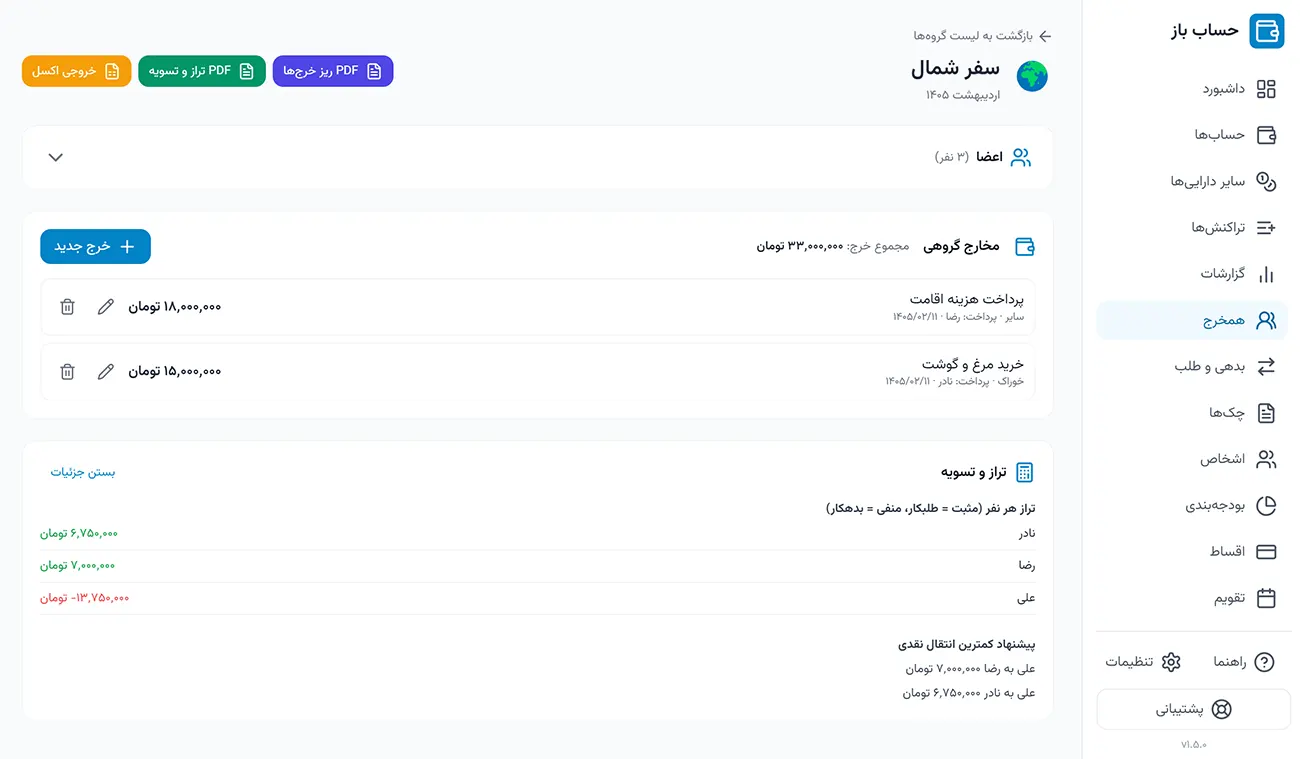This screenshot has height=759, width=1300.
Task: Open بدهی و طلب menu item
Action: (1192, 367)
